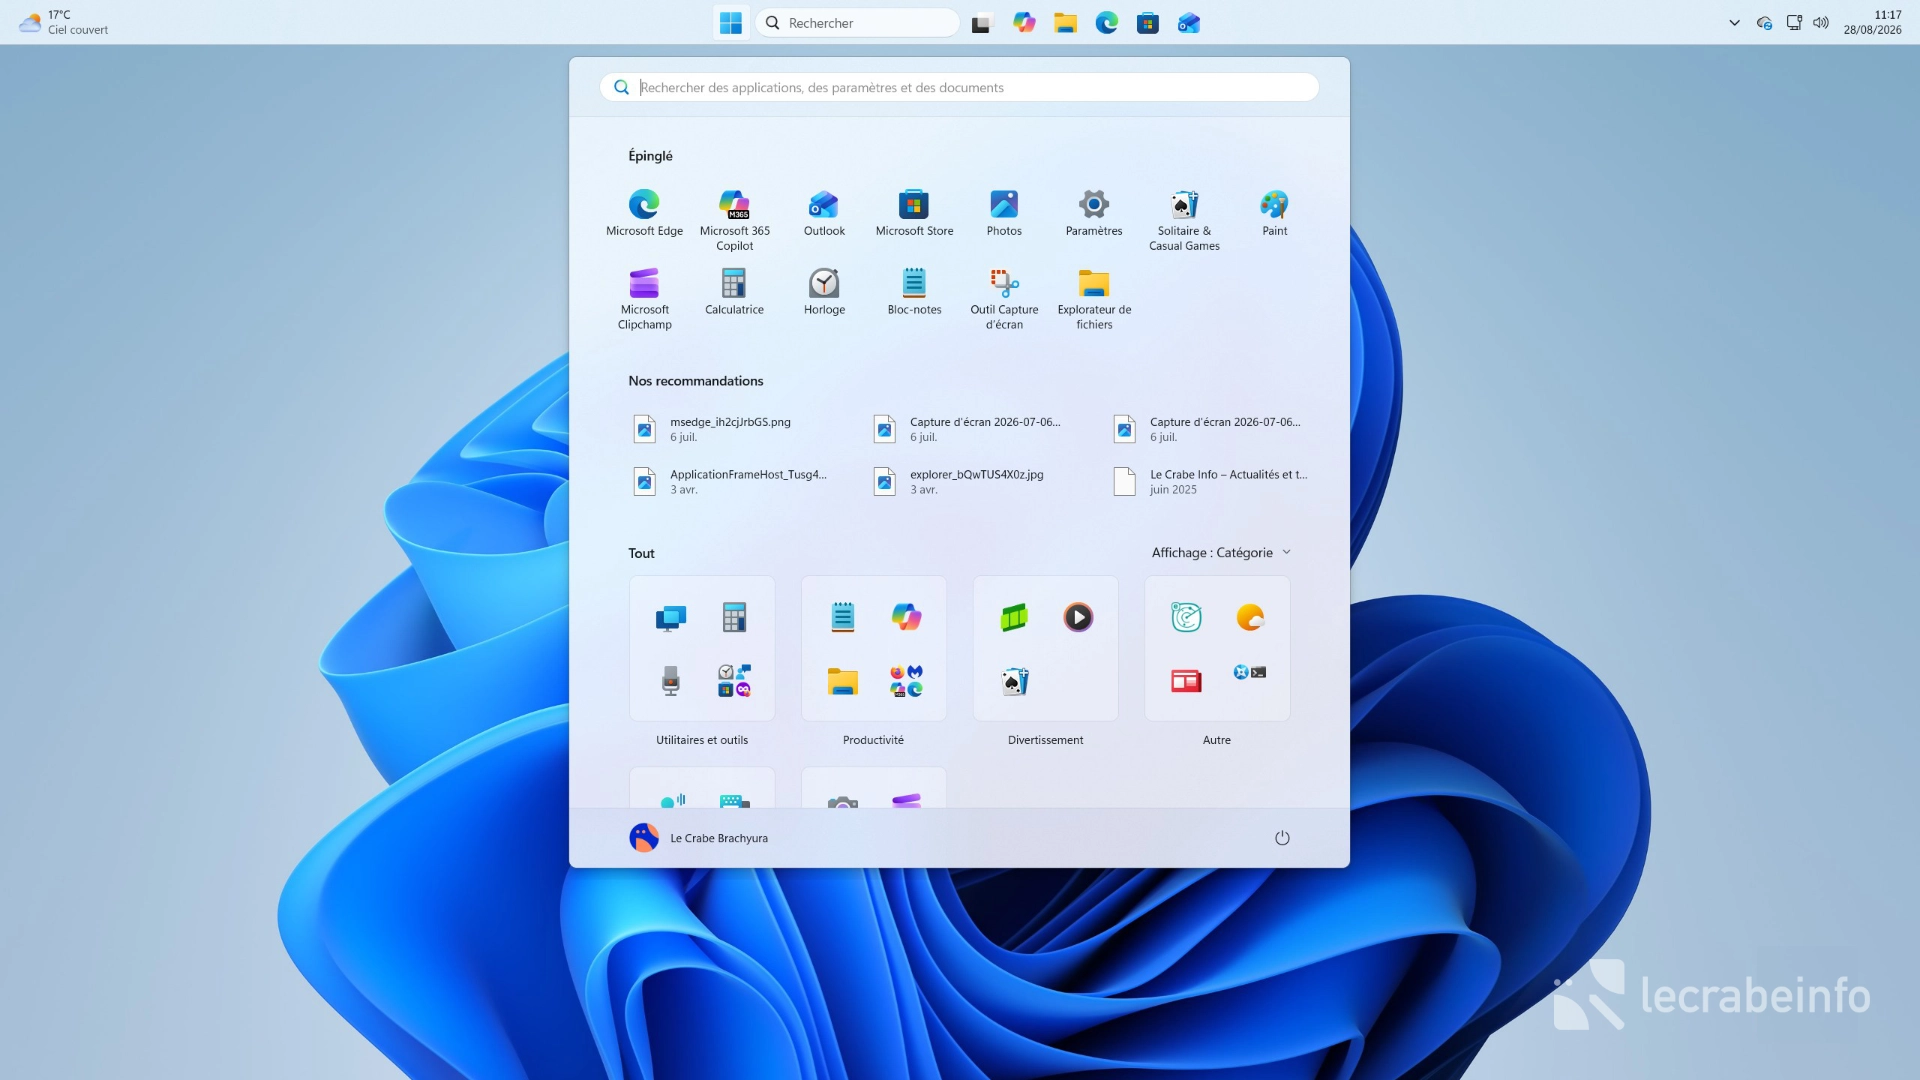Open Microsoft Store in the pinned apps

click(x=914, y=213)
